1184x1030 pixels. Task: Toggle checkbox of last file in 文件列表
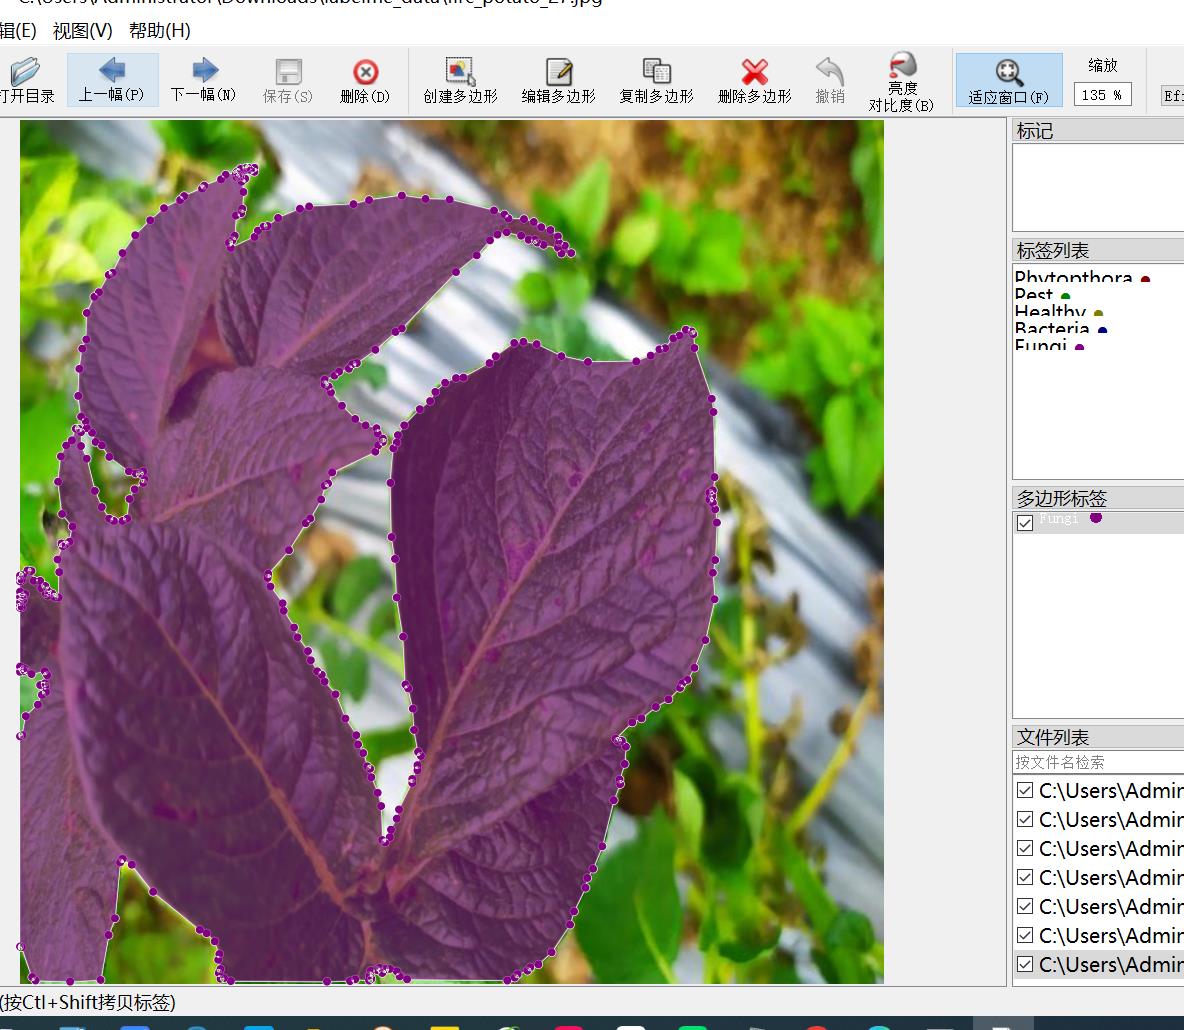tap(1024, 964)
